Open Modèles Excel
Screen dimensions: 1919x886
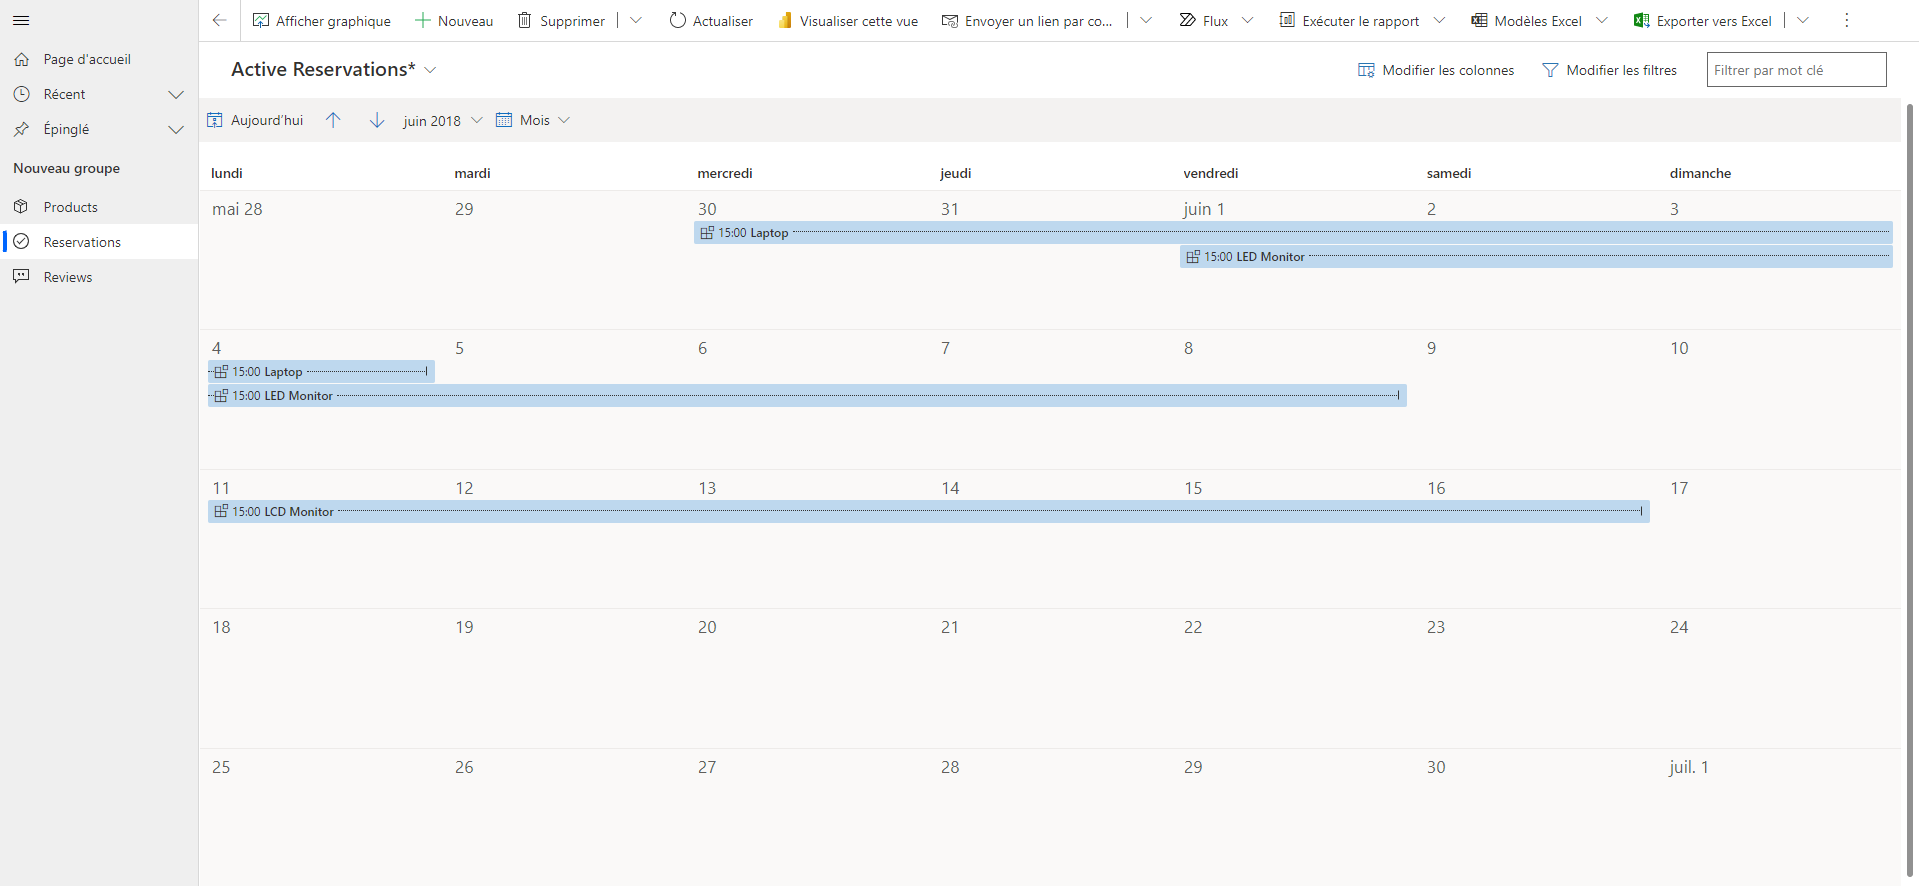point(1527,20)
